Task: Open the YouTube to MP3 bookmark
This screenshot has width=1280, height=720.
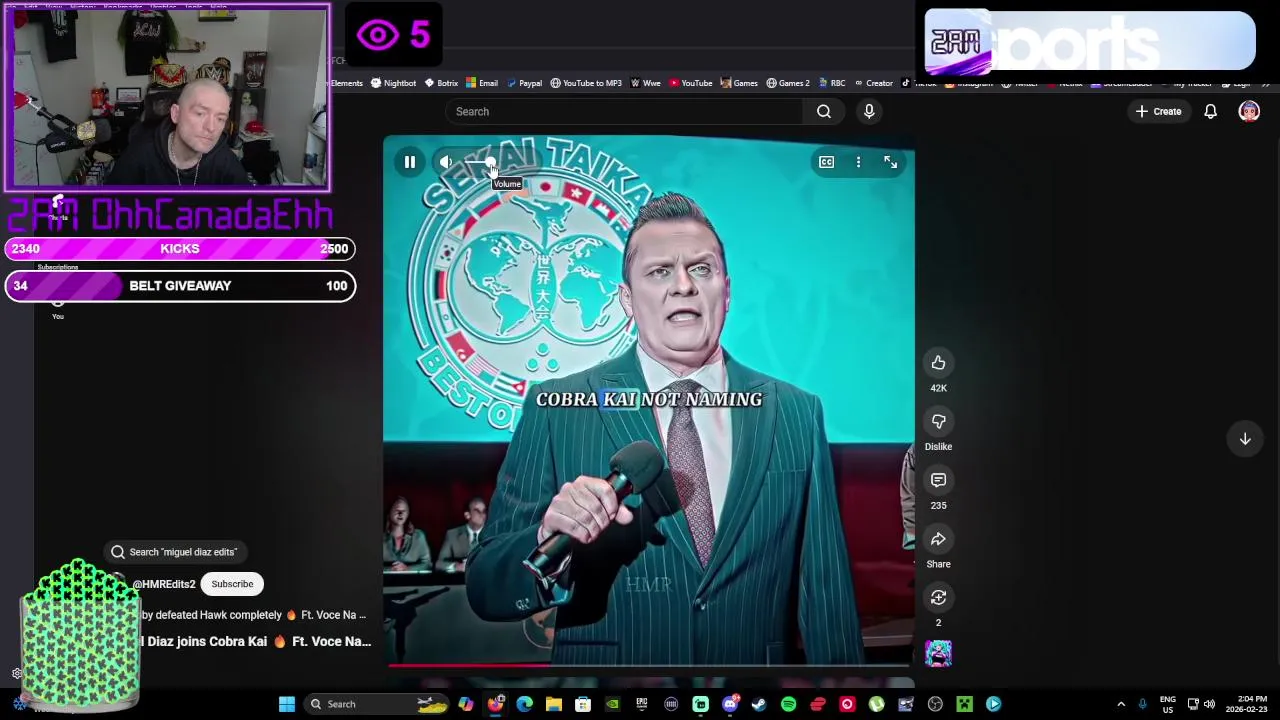Action: click(586, 83)
